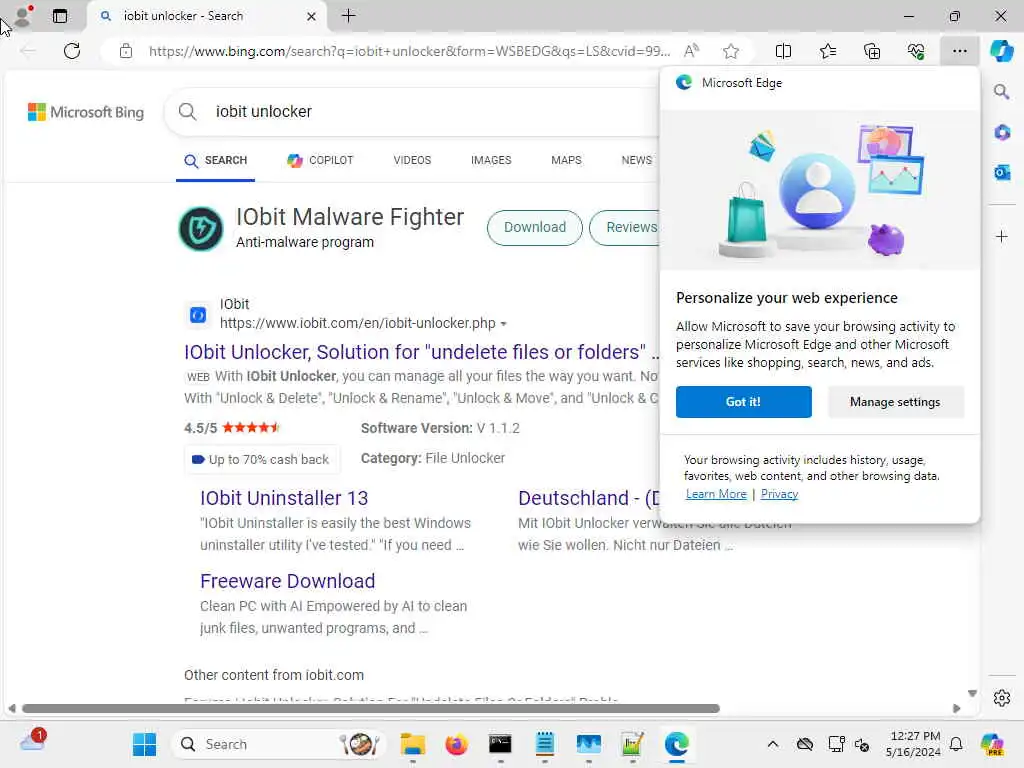
Task: Open the Windows Start menu
Action: click(144, 744)
